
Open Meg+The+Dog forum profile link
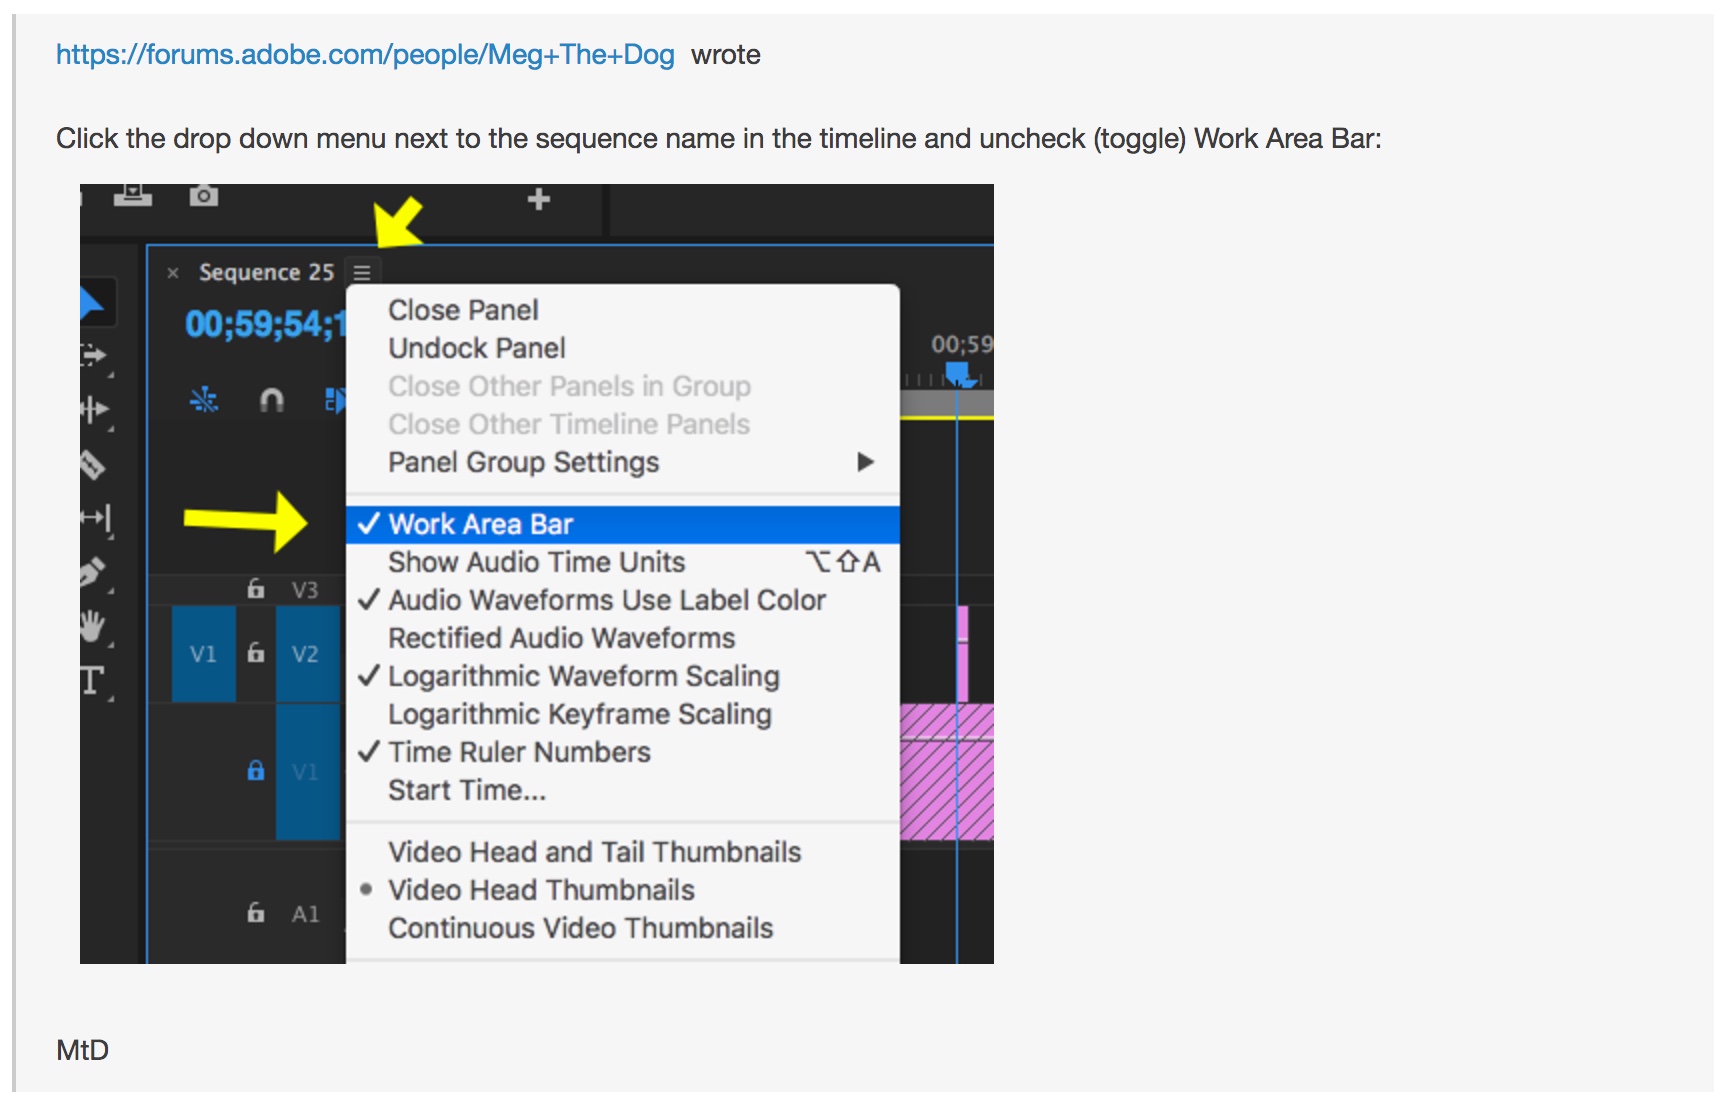pos(365,54)
